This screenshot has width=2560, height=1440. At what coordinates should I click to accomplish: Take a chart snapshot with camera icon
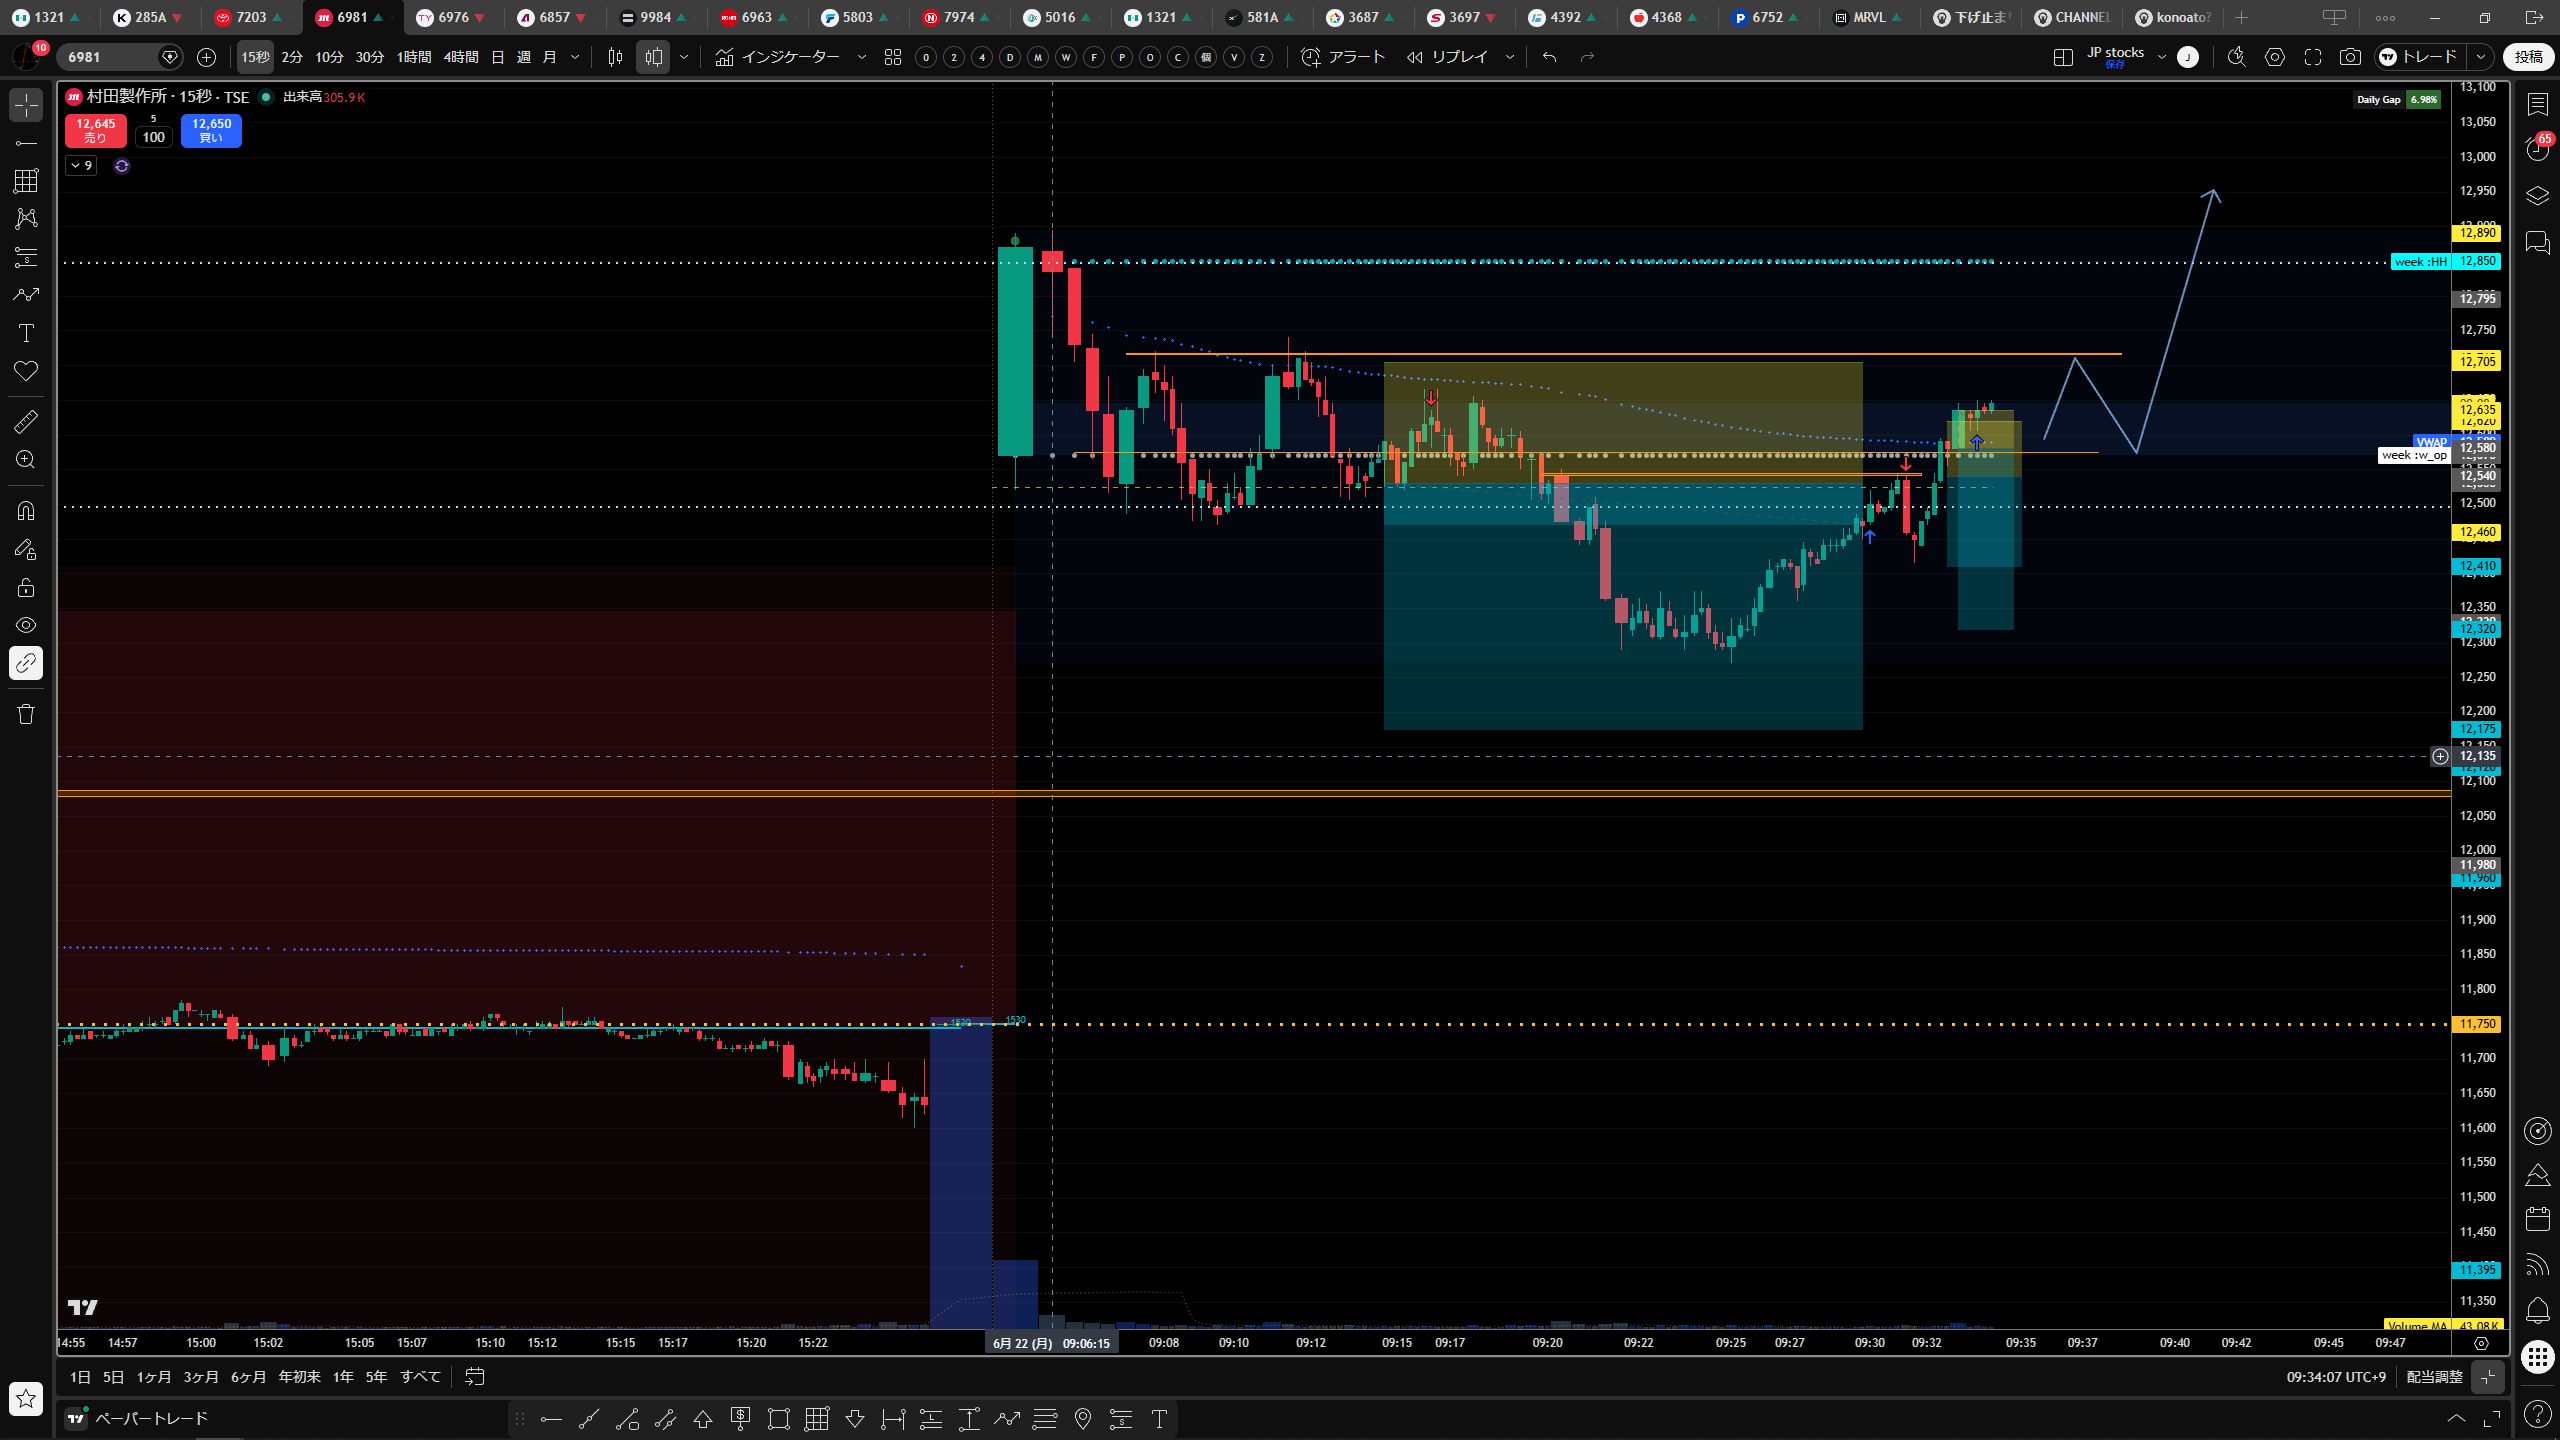click(2350, 57)
